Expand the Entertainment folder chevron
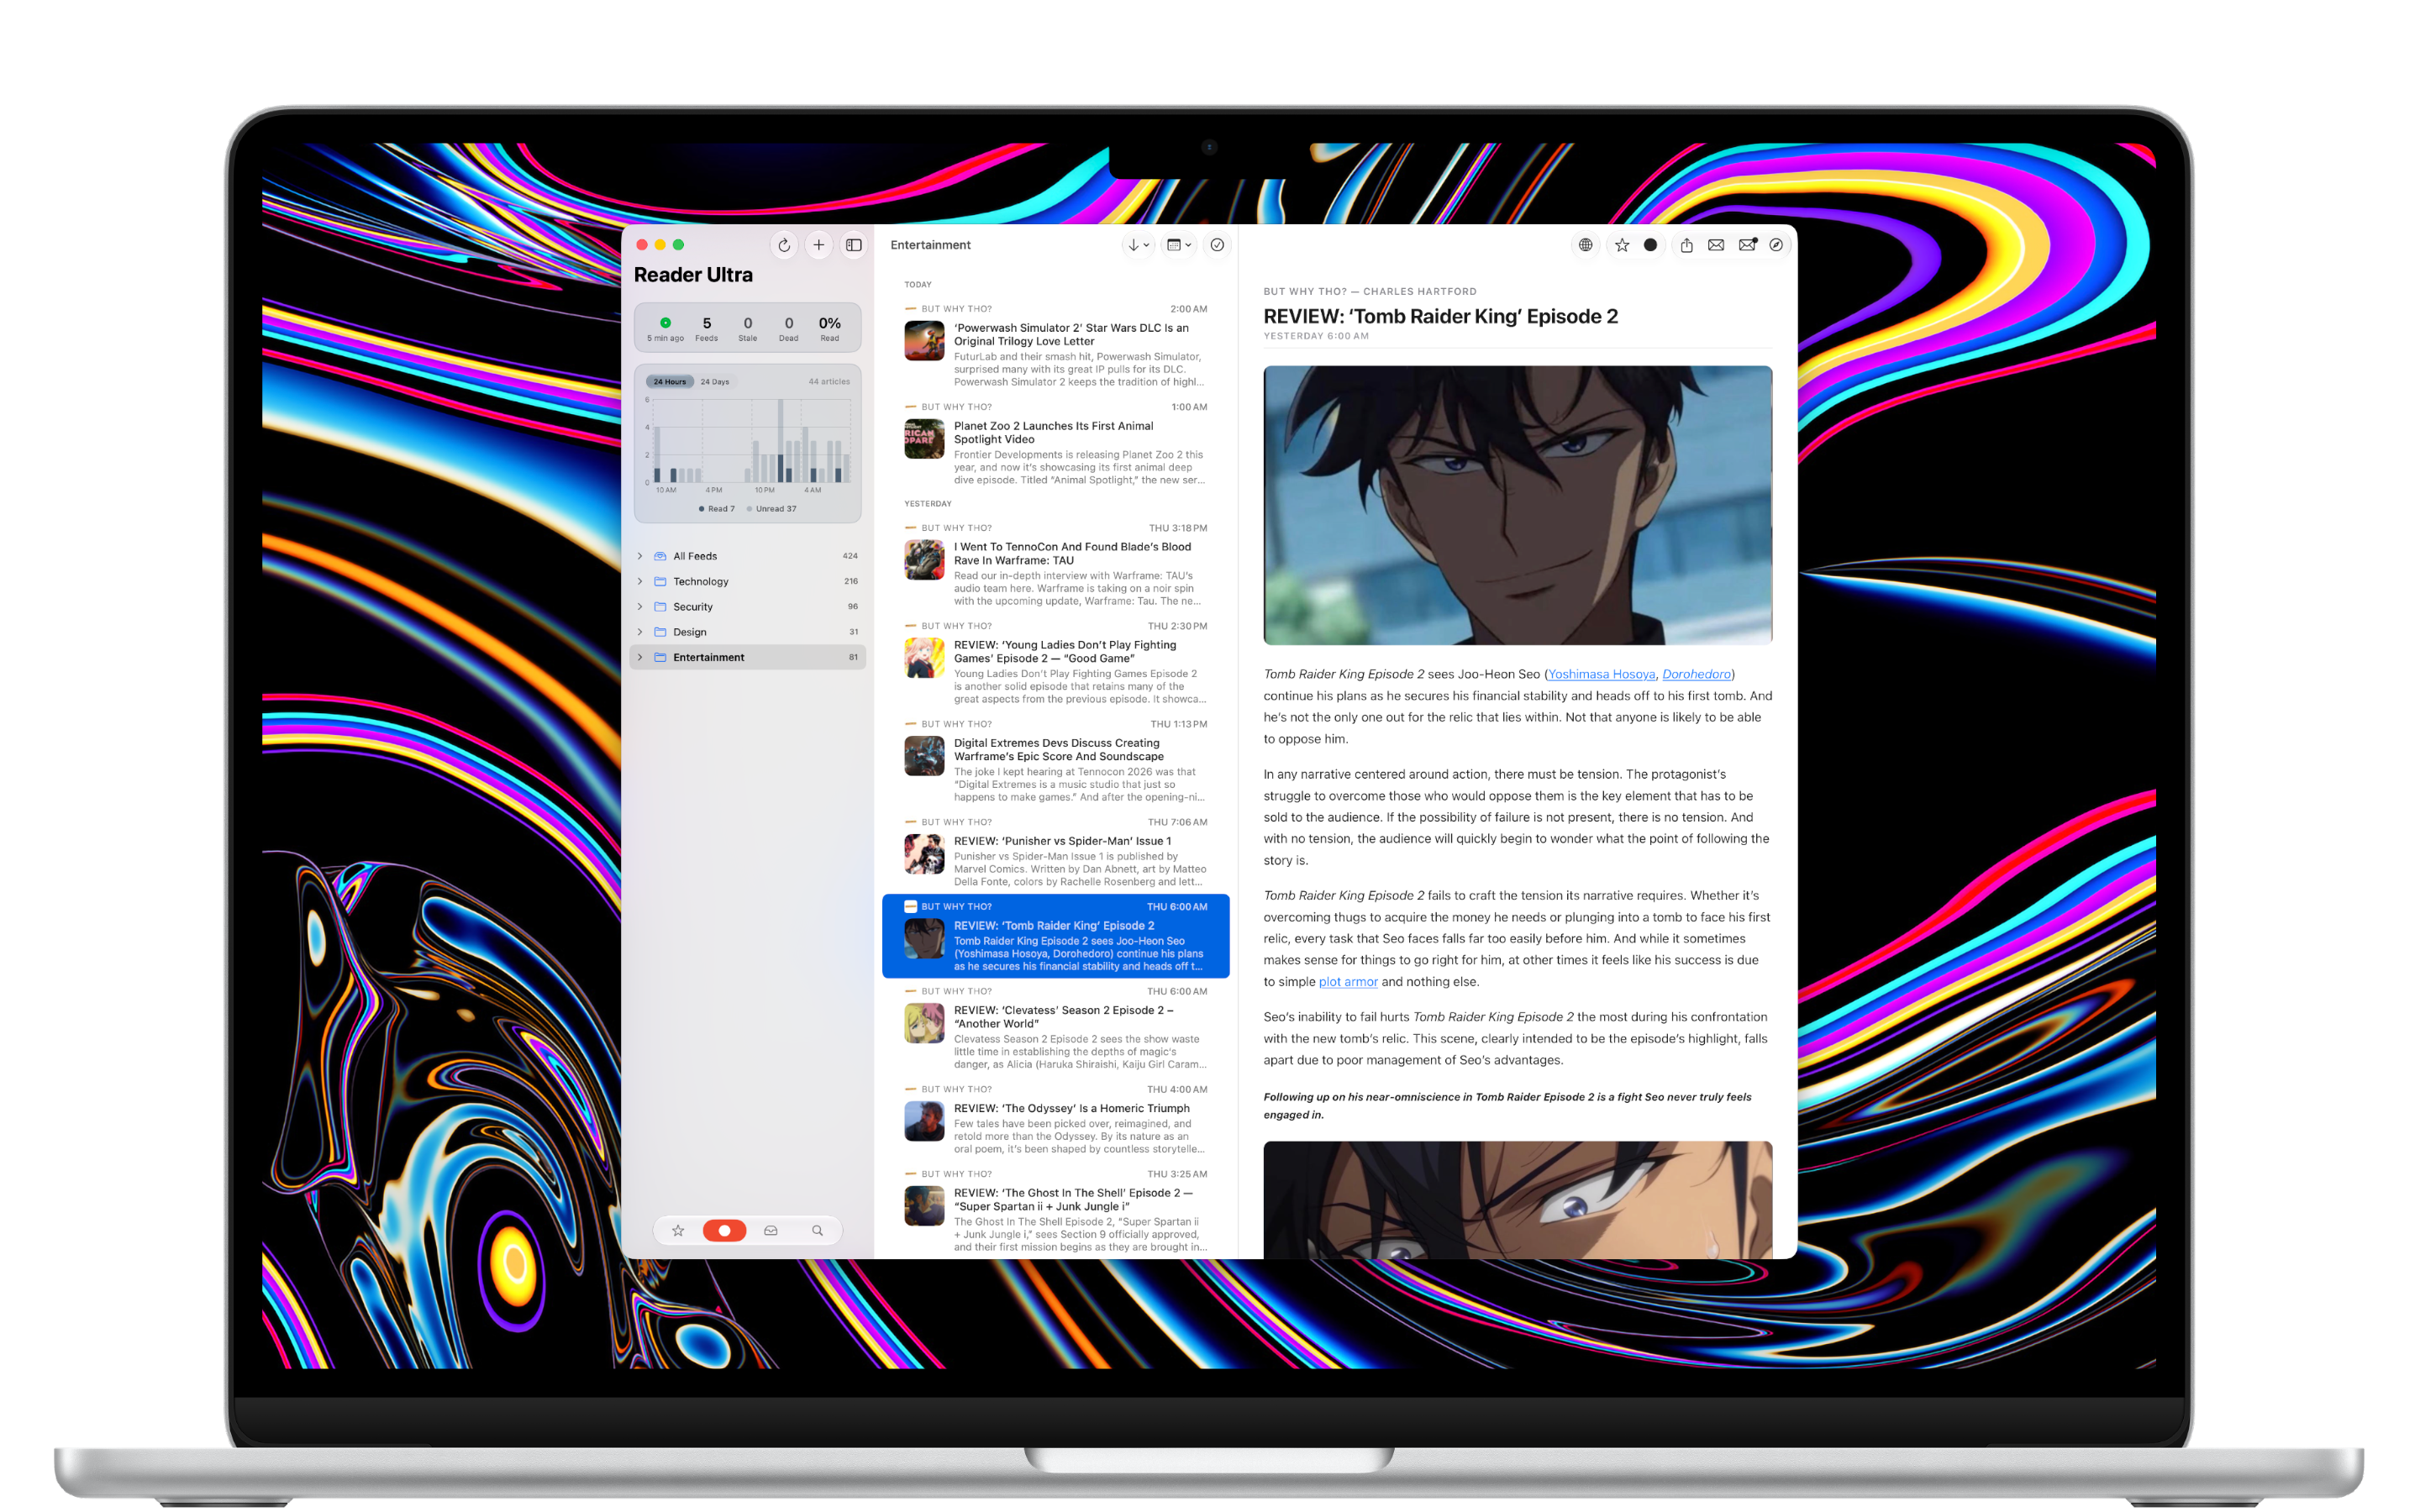Image resolution: width=2420 pixels, height=1512 pixels. click(640, 657)
